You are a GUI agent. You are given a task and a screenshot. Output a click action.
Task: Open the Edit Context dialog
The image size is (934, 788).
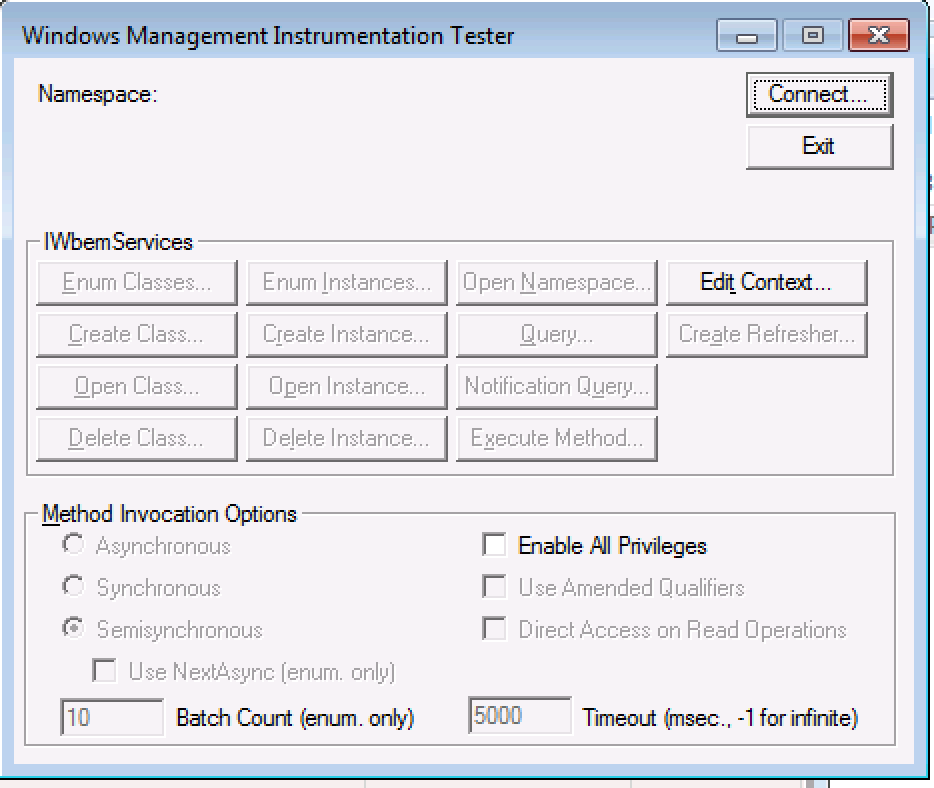tap(766, 283)
